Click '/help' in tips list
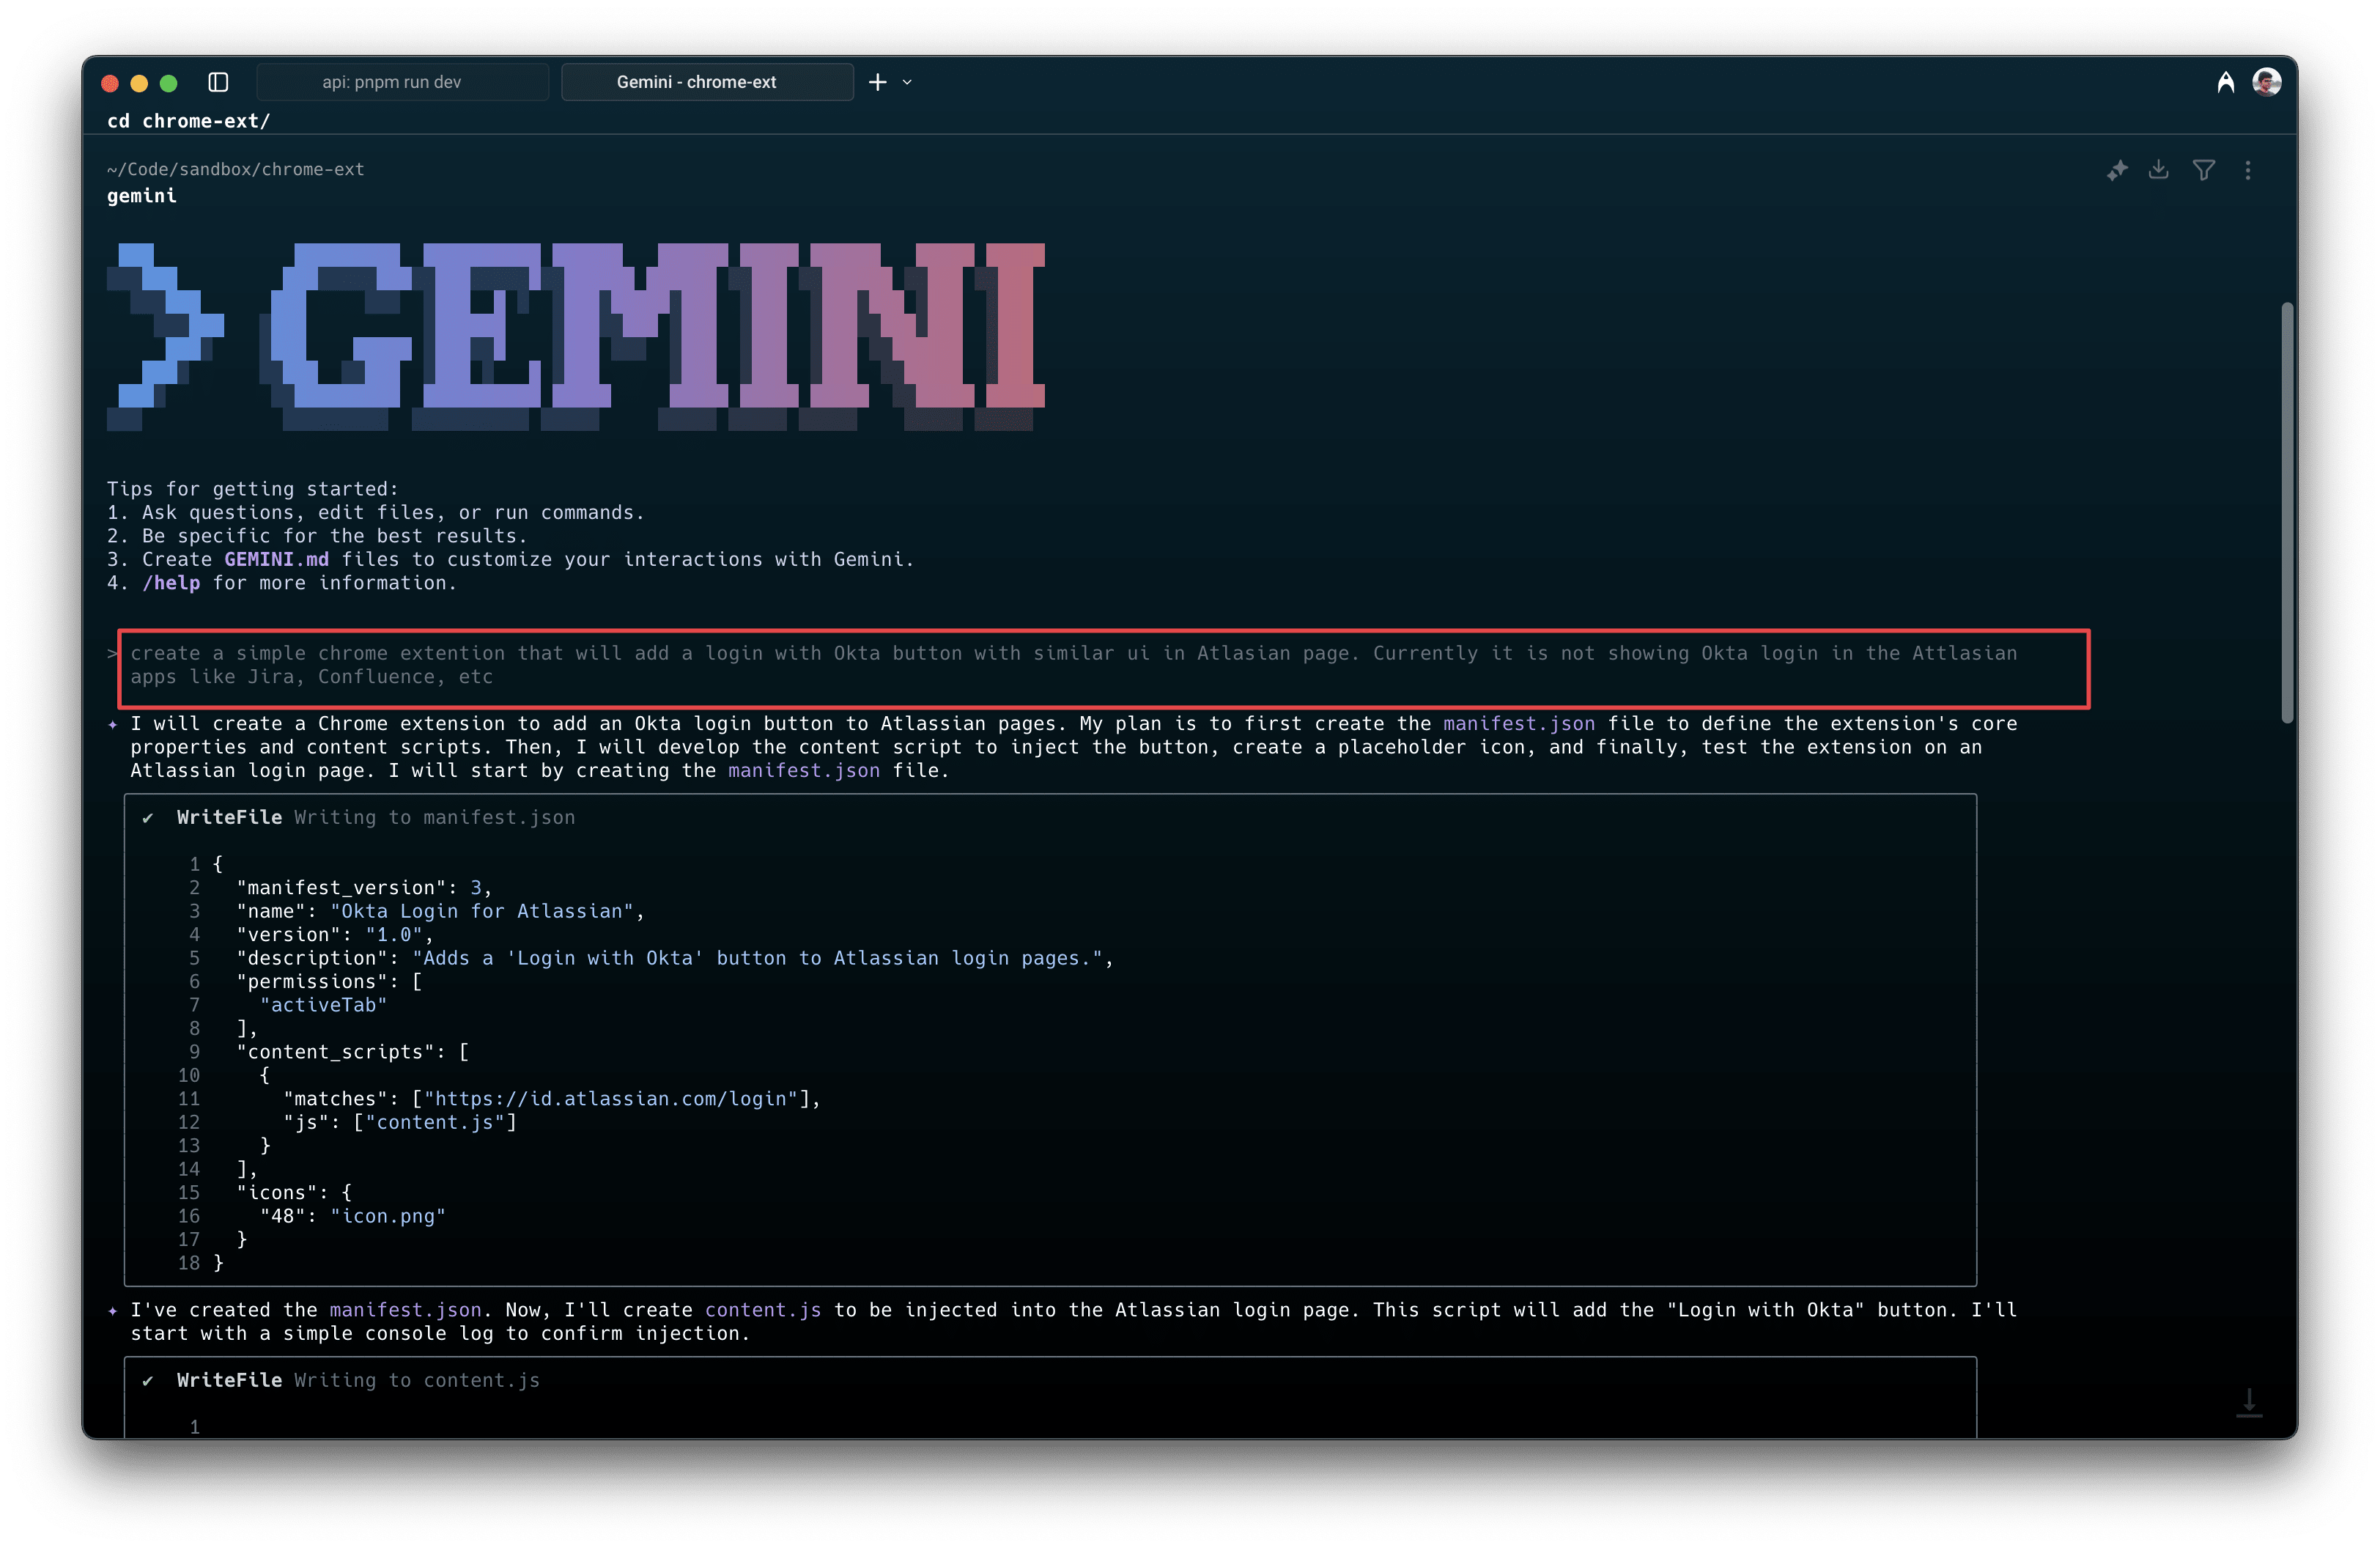2380x1548 pixels. pyautogui.click(x=171, y=583)
